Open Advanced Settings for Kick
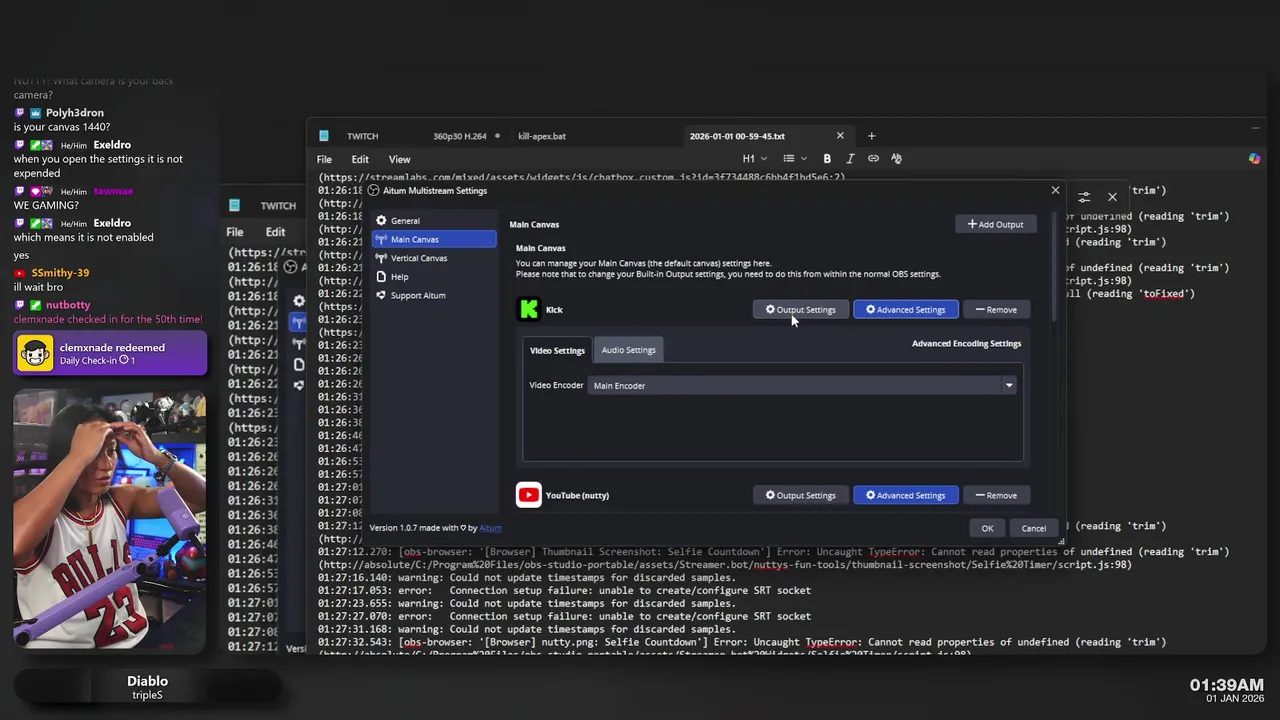This screenshot has width=1280, height=720. coord(906,309)
